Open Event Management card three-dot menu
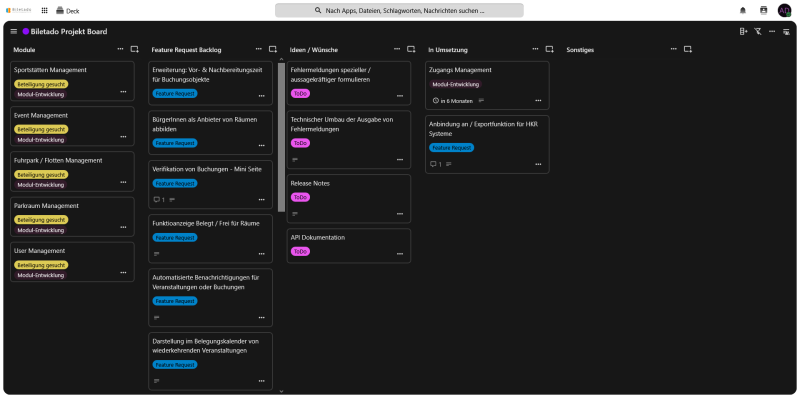 click(123, 137)
